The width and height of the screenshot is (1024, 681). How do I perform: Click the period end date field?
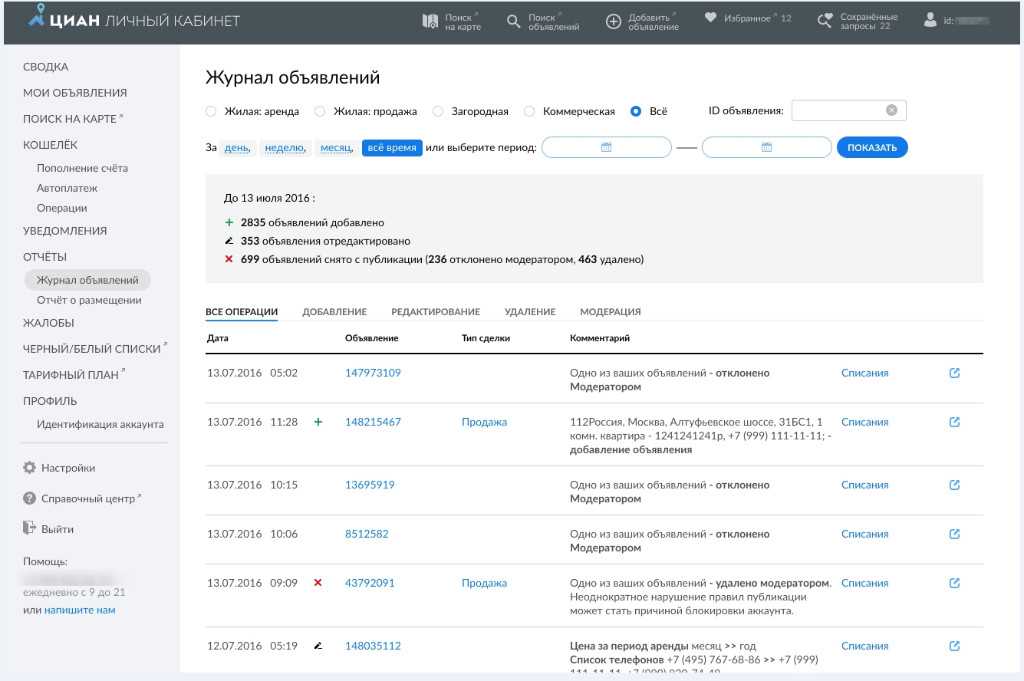767,148
